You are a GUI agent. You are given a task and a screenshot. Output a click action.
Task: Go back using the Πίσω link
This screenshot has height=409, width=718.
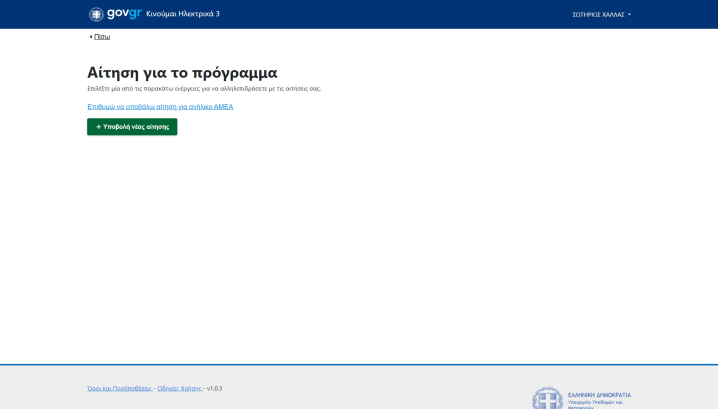tap(102, 37)
